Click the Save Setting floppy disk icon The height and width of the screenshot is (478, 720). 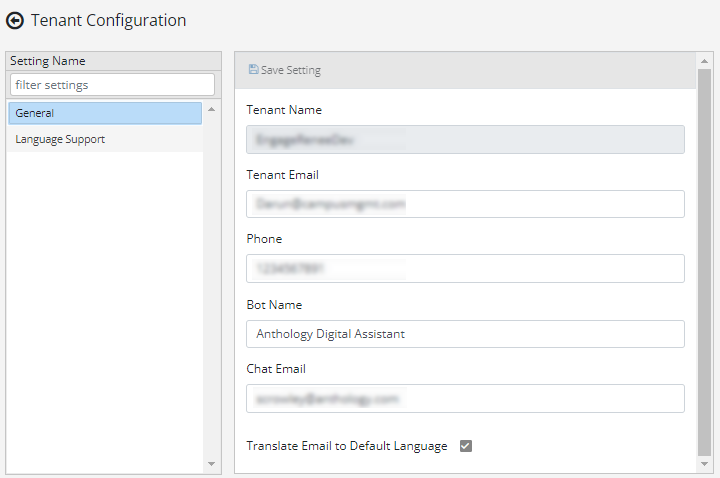click(x=253, y=69)
